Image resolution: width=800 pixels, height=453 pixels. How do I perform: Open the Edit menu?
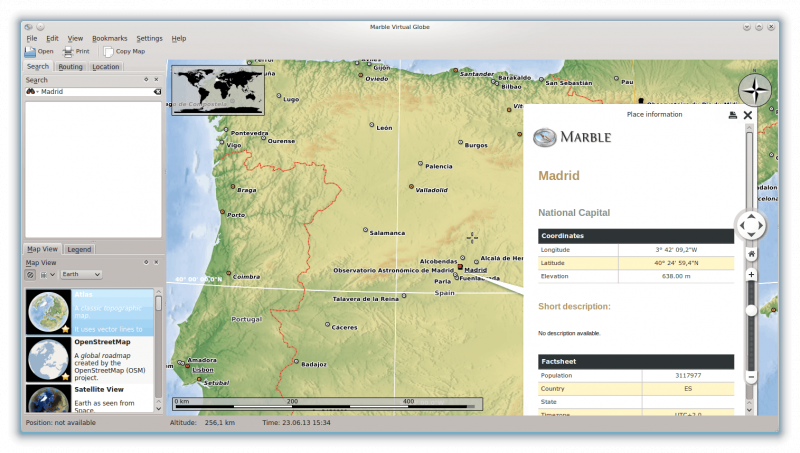[52, 38]
